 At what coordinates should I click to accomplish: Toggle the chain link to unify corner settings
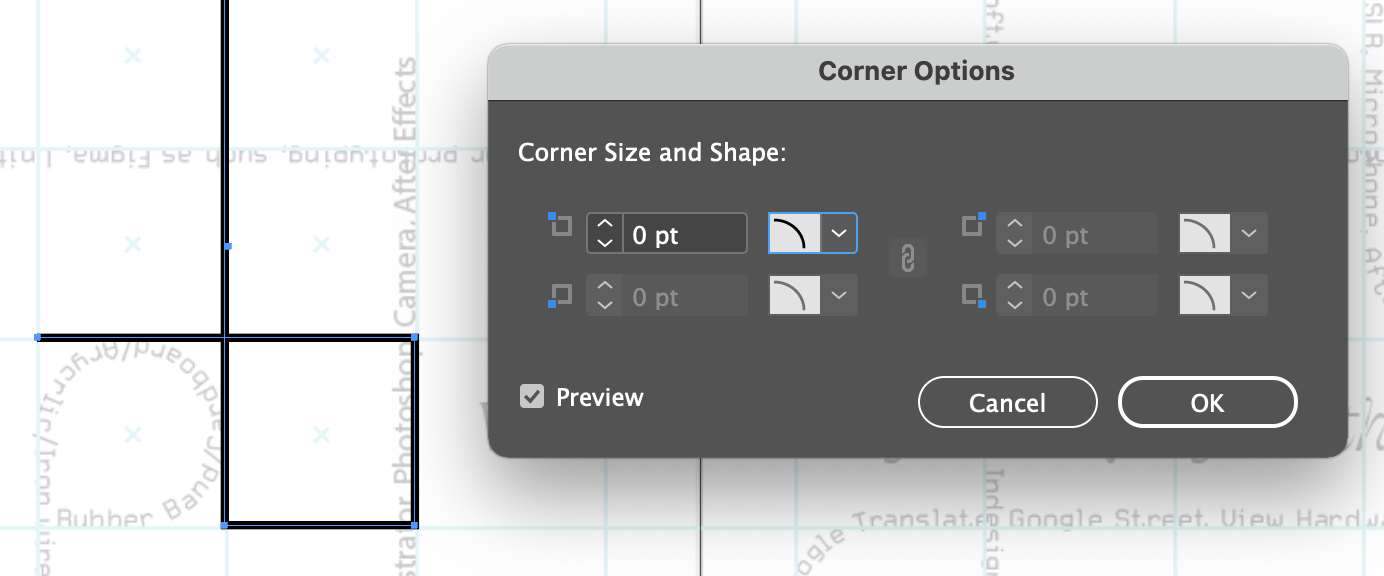pyautogui.click(x=908, y=259)
